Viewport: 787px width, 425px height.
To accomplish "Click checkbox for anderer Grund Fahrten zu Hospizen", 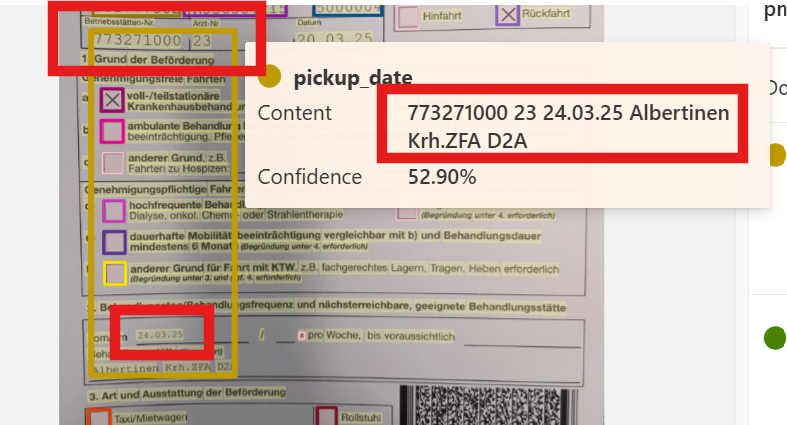I will (x=113, y=163).
